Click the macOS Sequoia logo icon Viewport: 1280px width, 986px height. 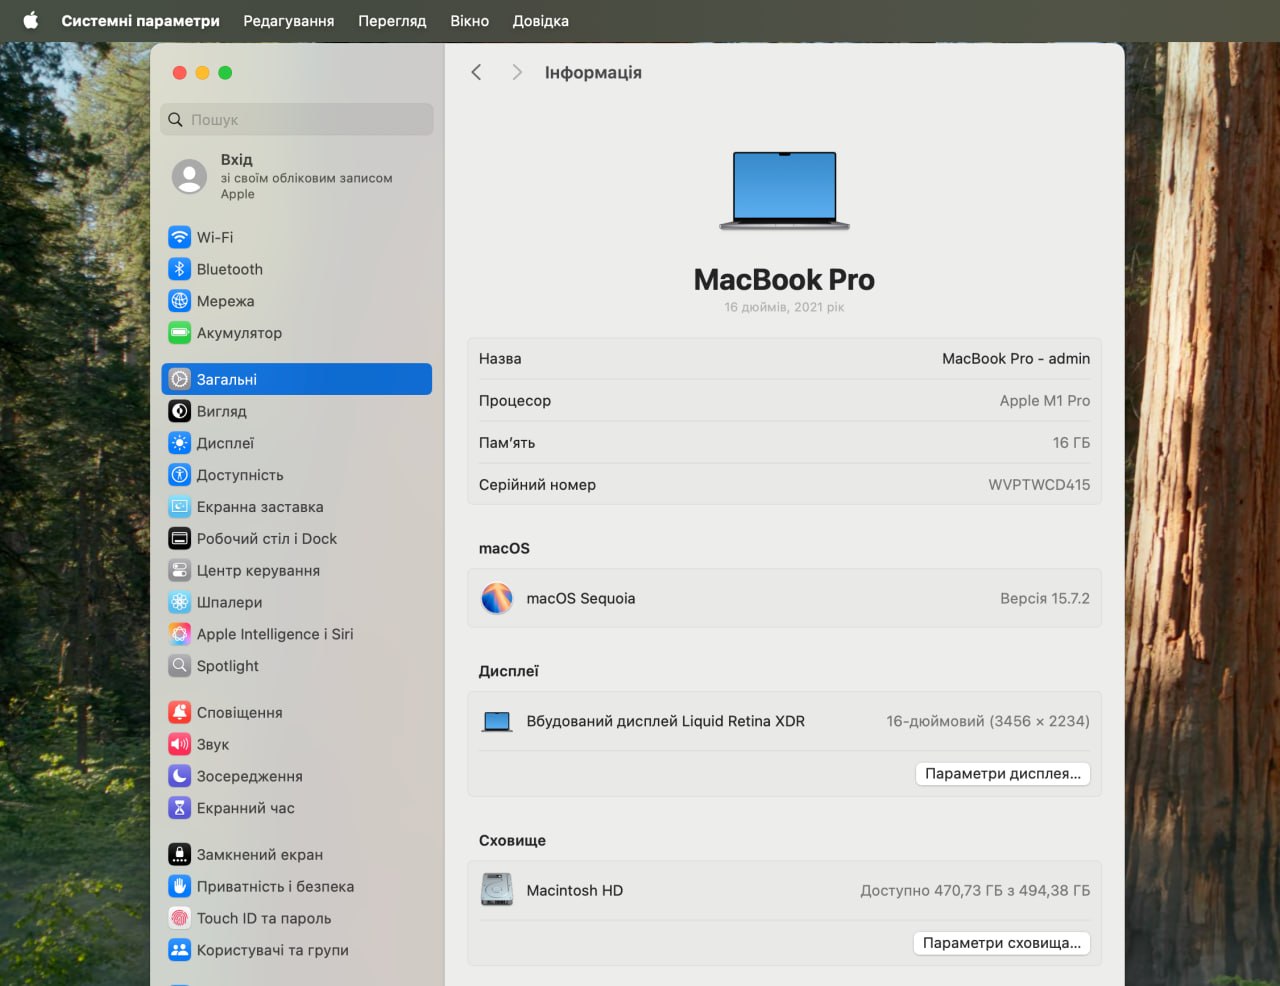coord(497,598)
